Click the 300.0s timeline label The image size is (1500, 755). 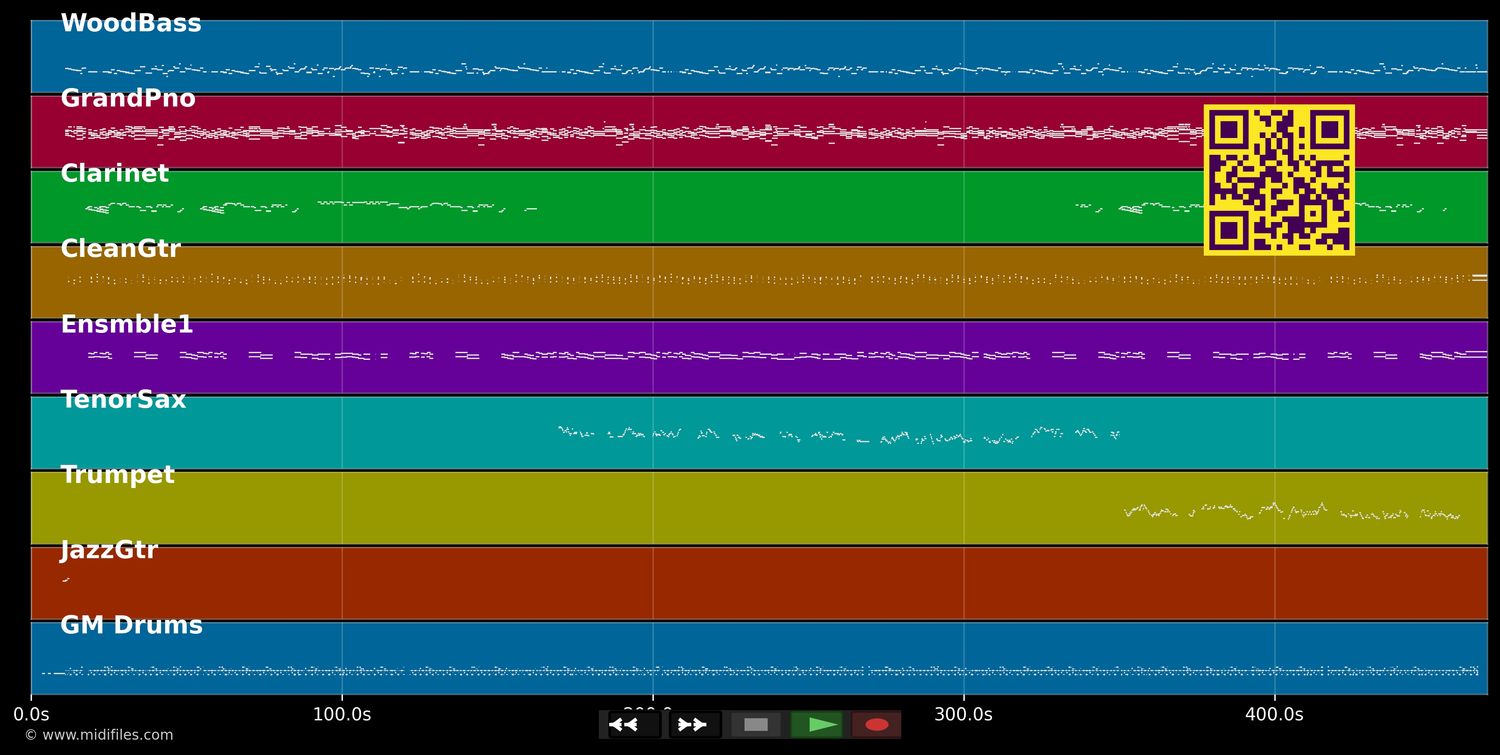tap(963, 714)
